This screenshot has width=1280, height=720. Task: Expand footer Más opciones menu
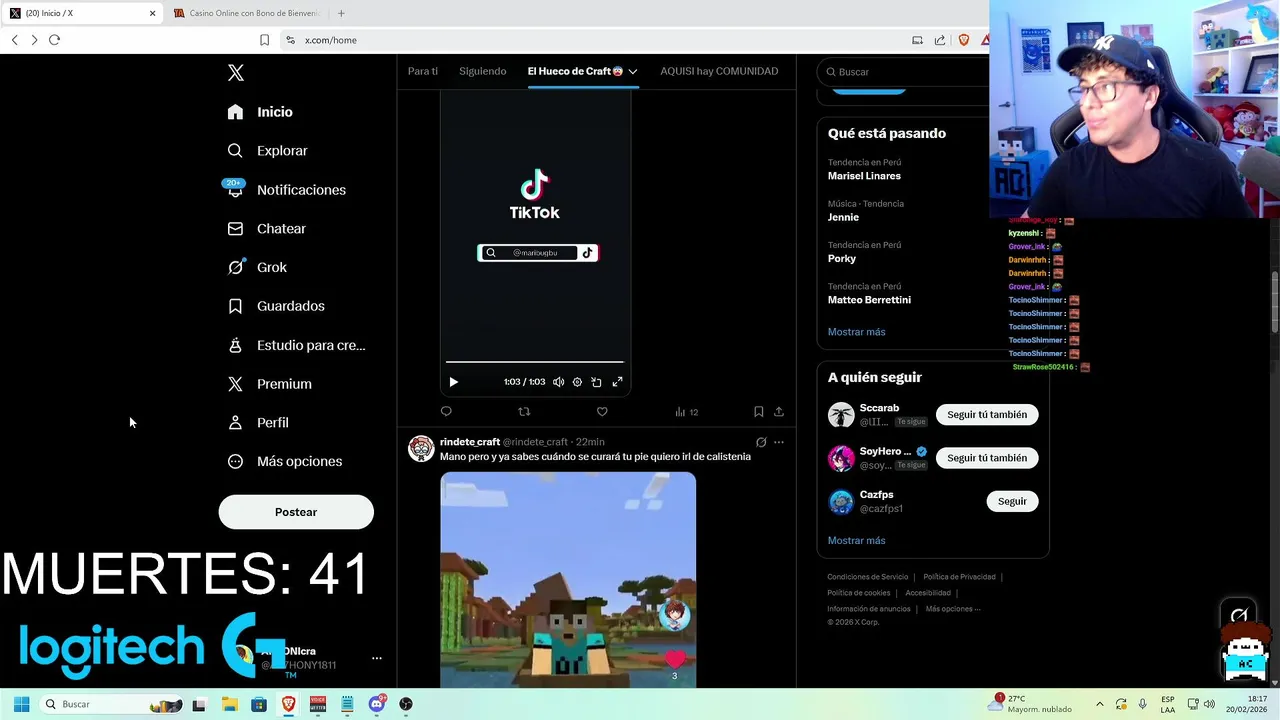(x=953, y=609)
